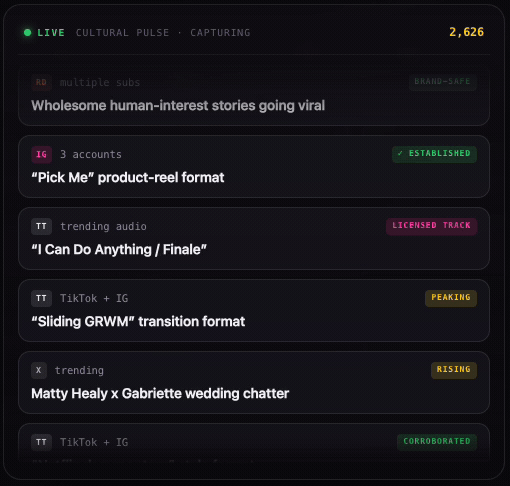
Task: Click the green LIVE status dot
Action: tap(28, 33)
